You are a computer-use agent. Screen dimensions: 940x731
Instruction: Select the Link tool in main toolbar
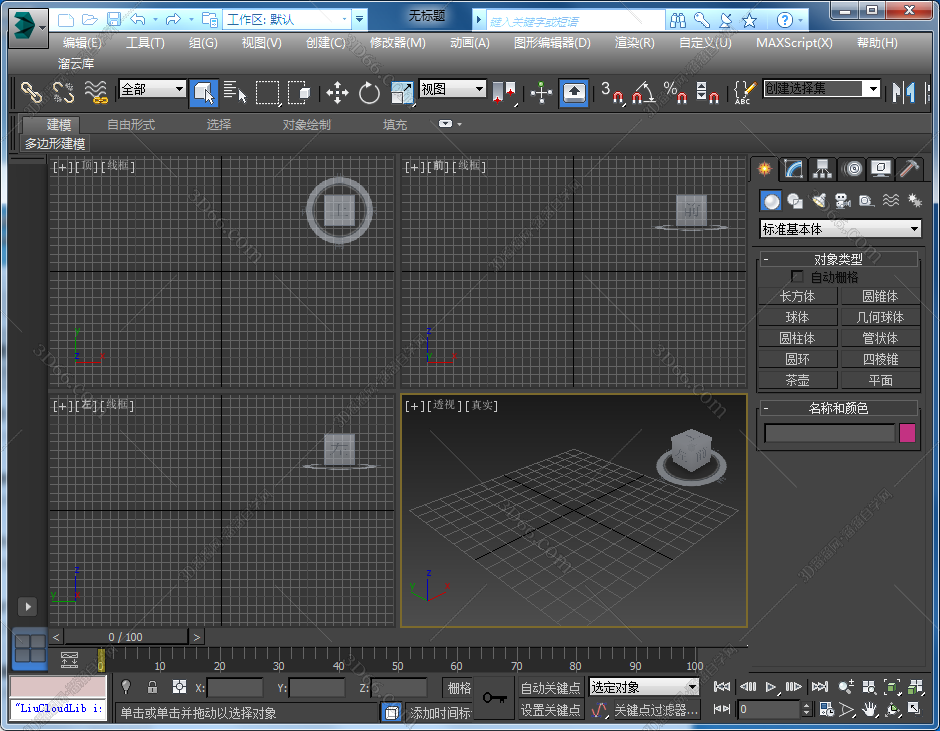coord(31,93)
